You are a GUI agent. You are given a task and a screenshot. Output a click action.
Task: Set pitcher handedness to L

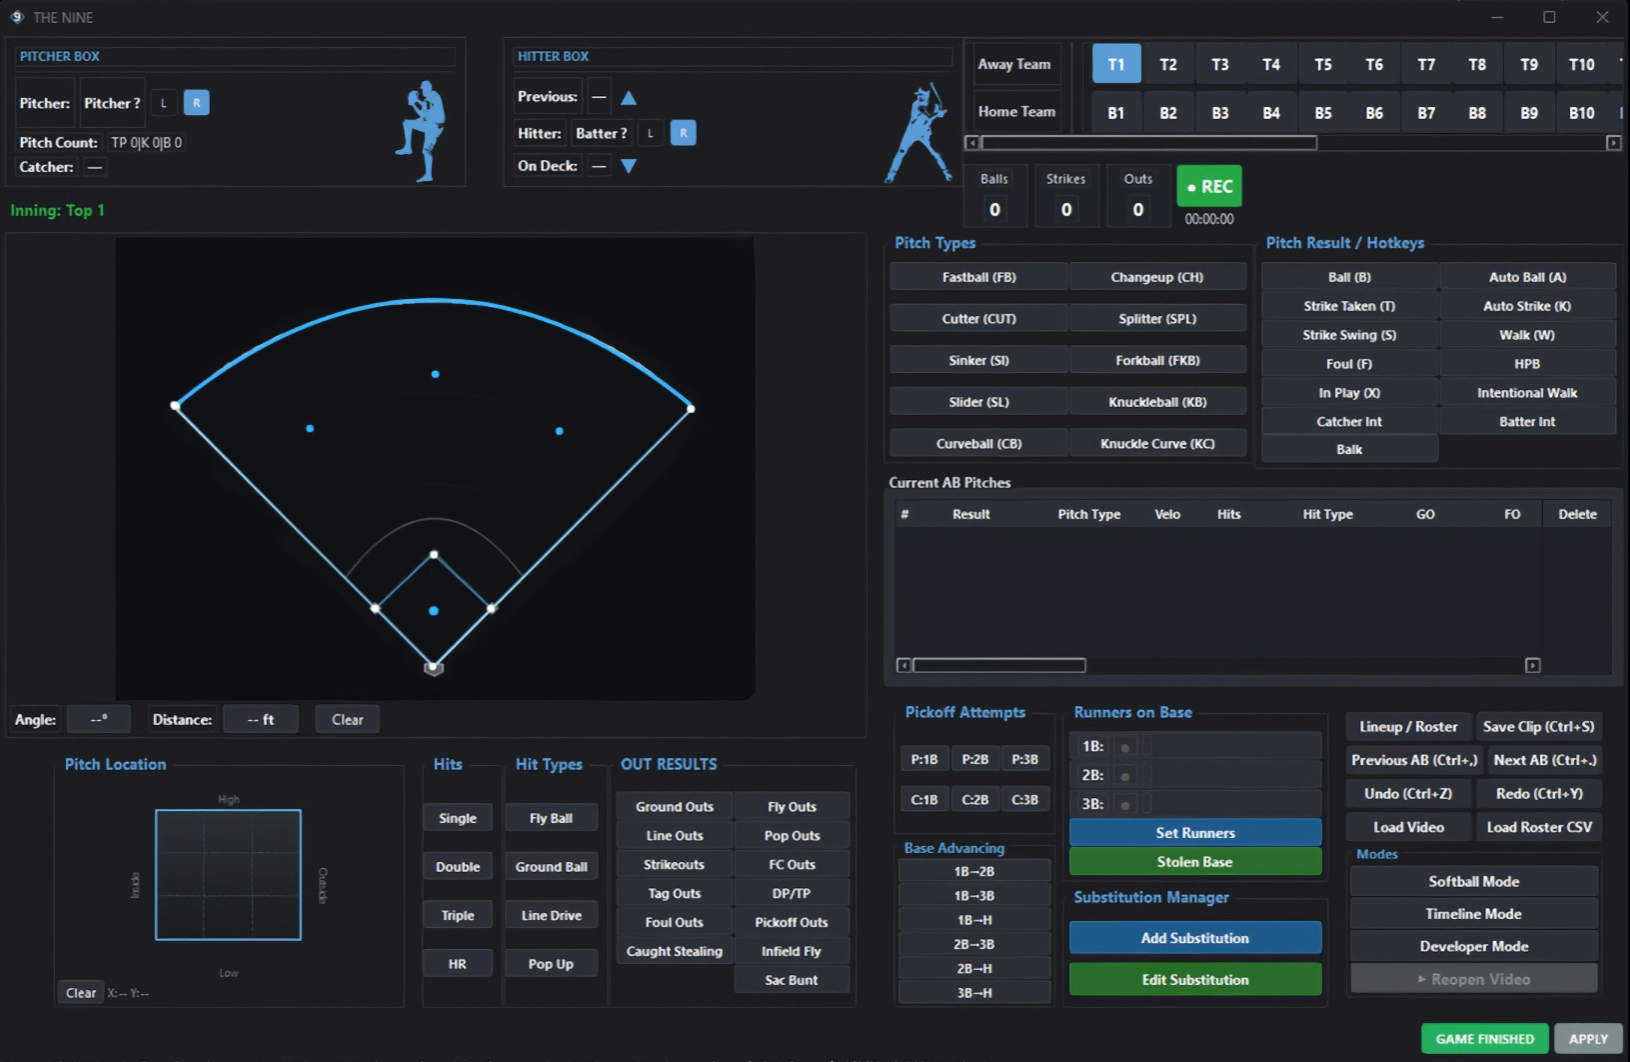point(164,103)
